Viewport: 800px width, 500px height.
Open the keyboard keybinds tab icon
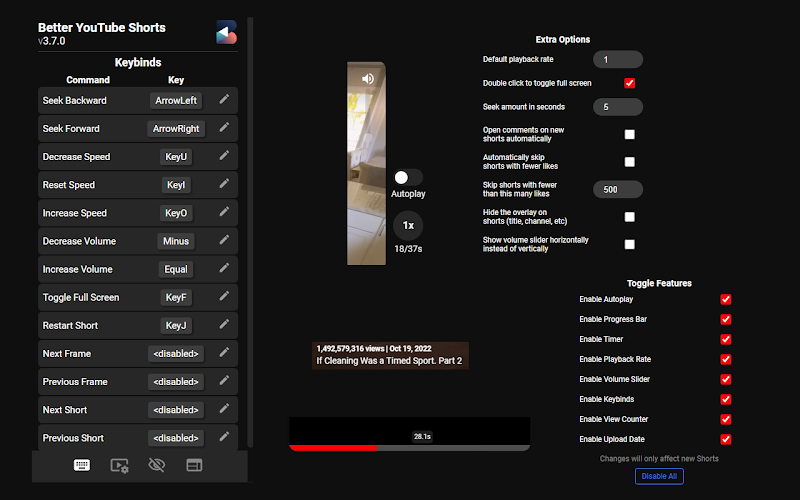[x=82, y=465]
